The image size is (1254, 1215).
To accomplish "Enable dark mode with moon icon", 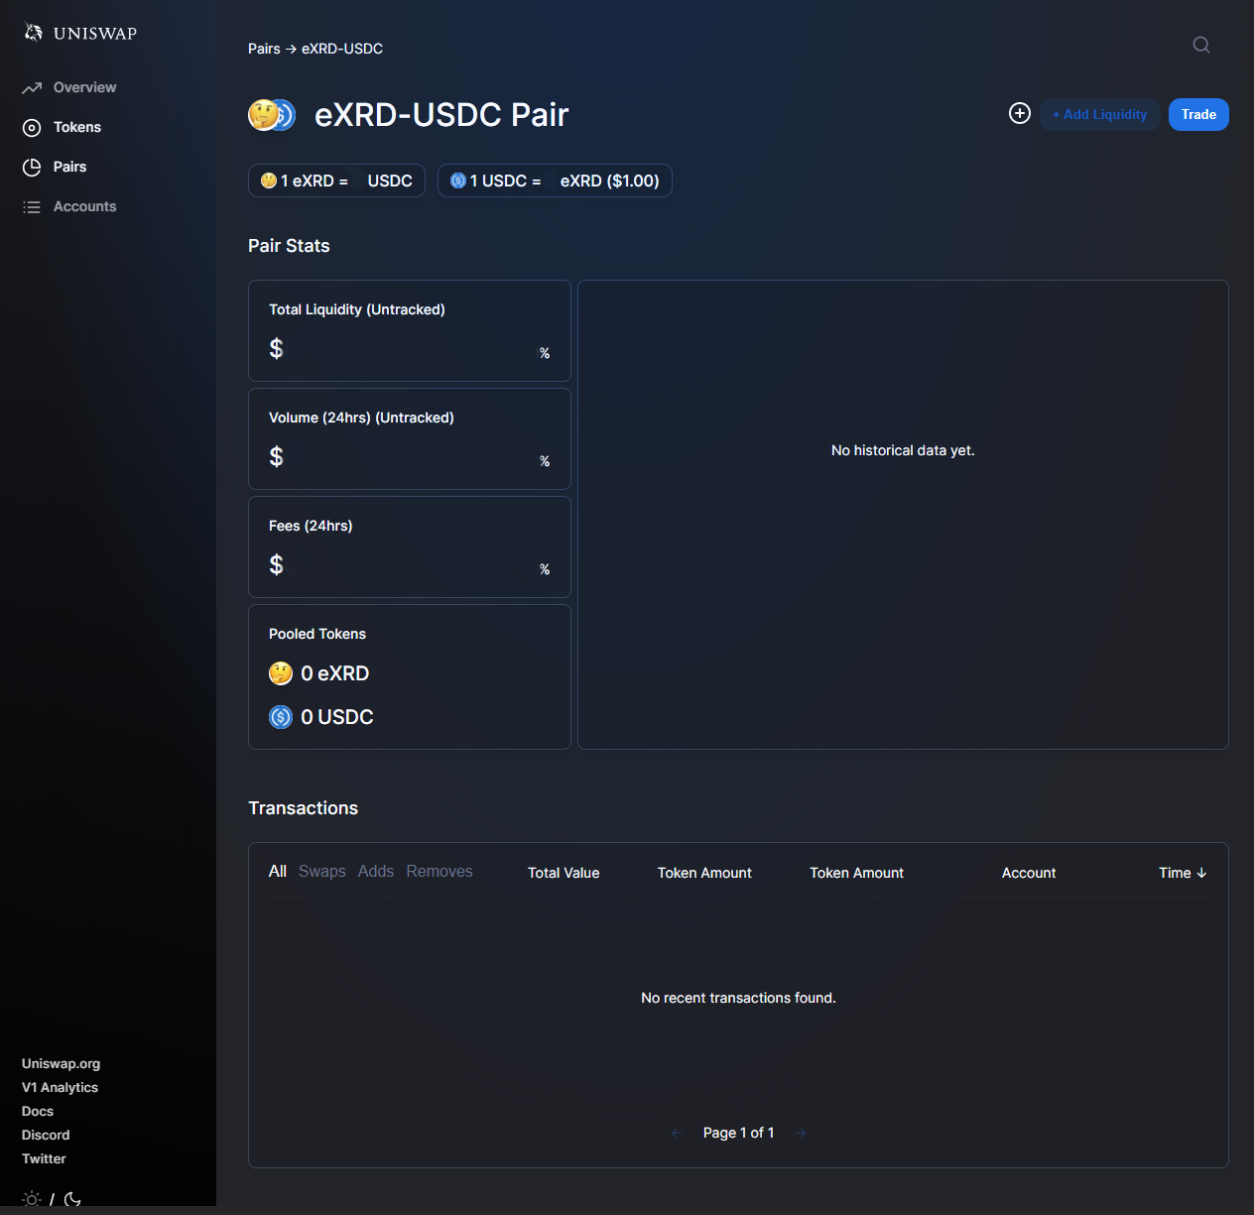I will (x=69, y=1198).
